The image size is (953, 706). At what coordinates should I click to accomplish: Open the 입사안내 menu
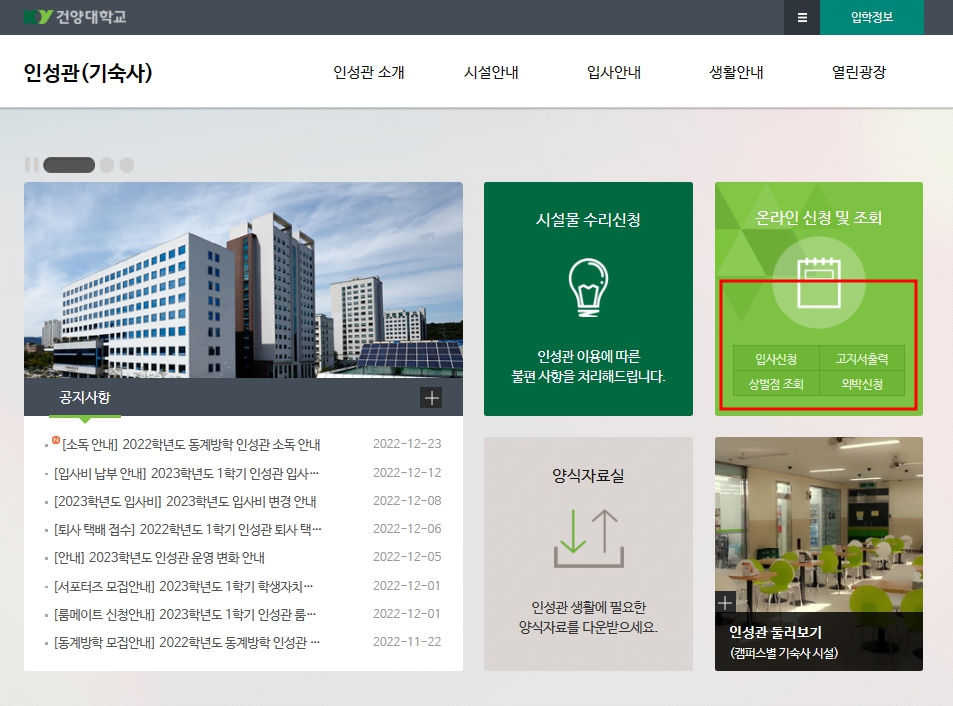pos(614,72)
